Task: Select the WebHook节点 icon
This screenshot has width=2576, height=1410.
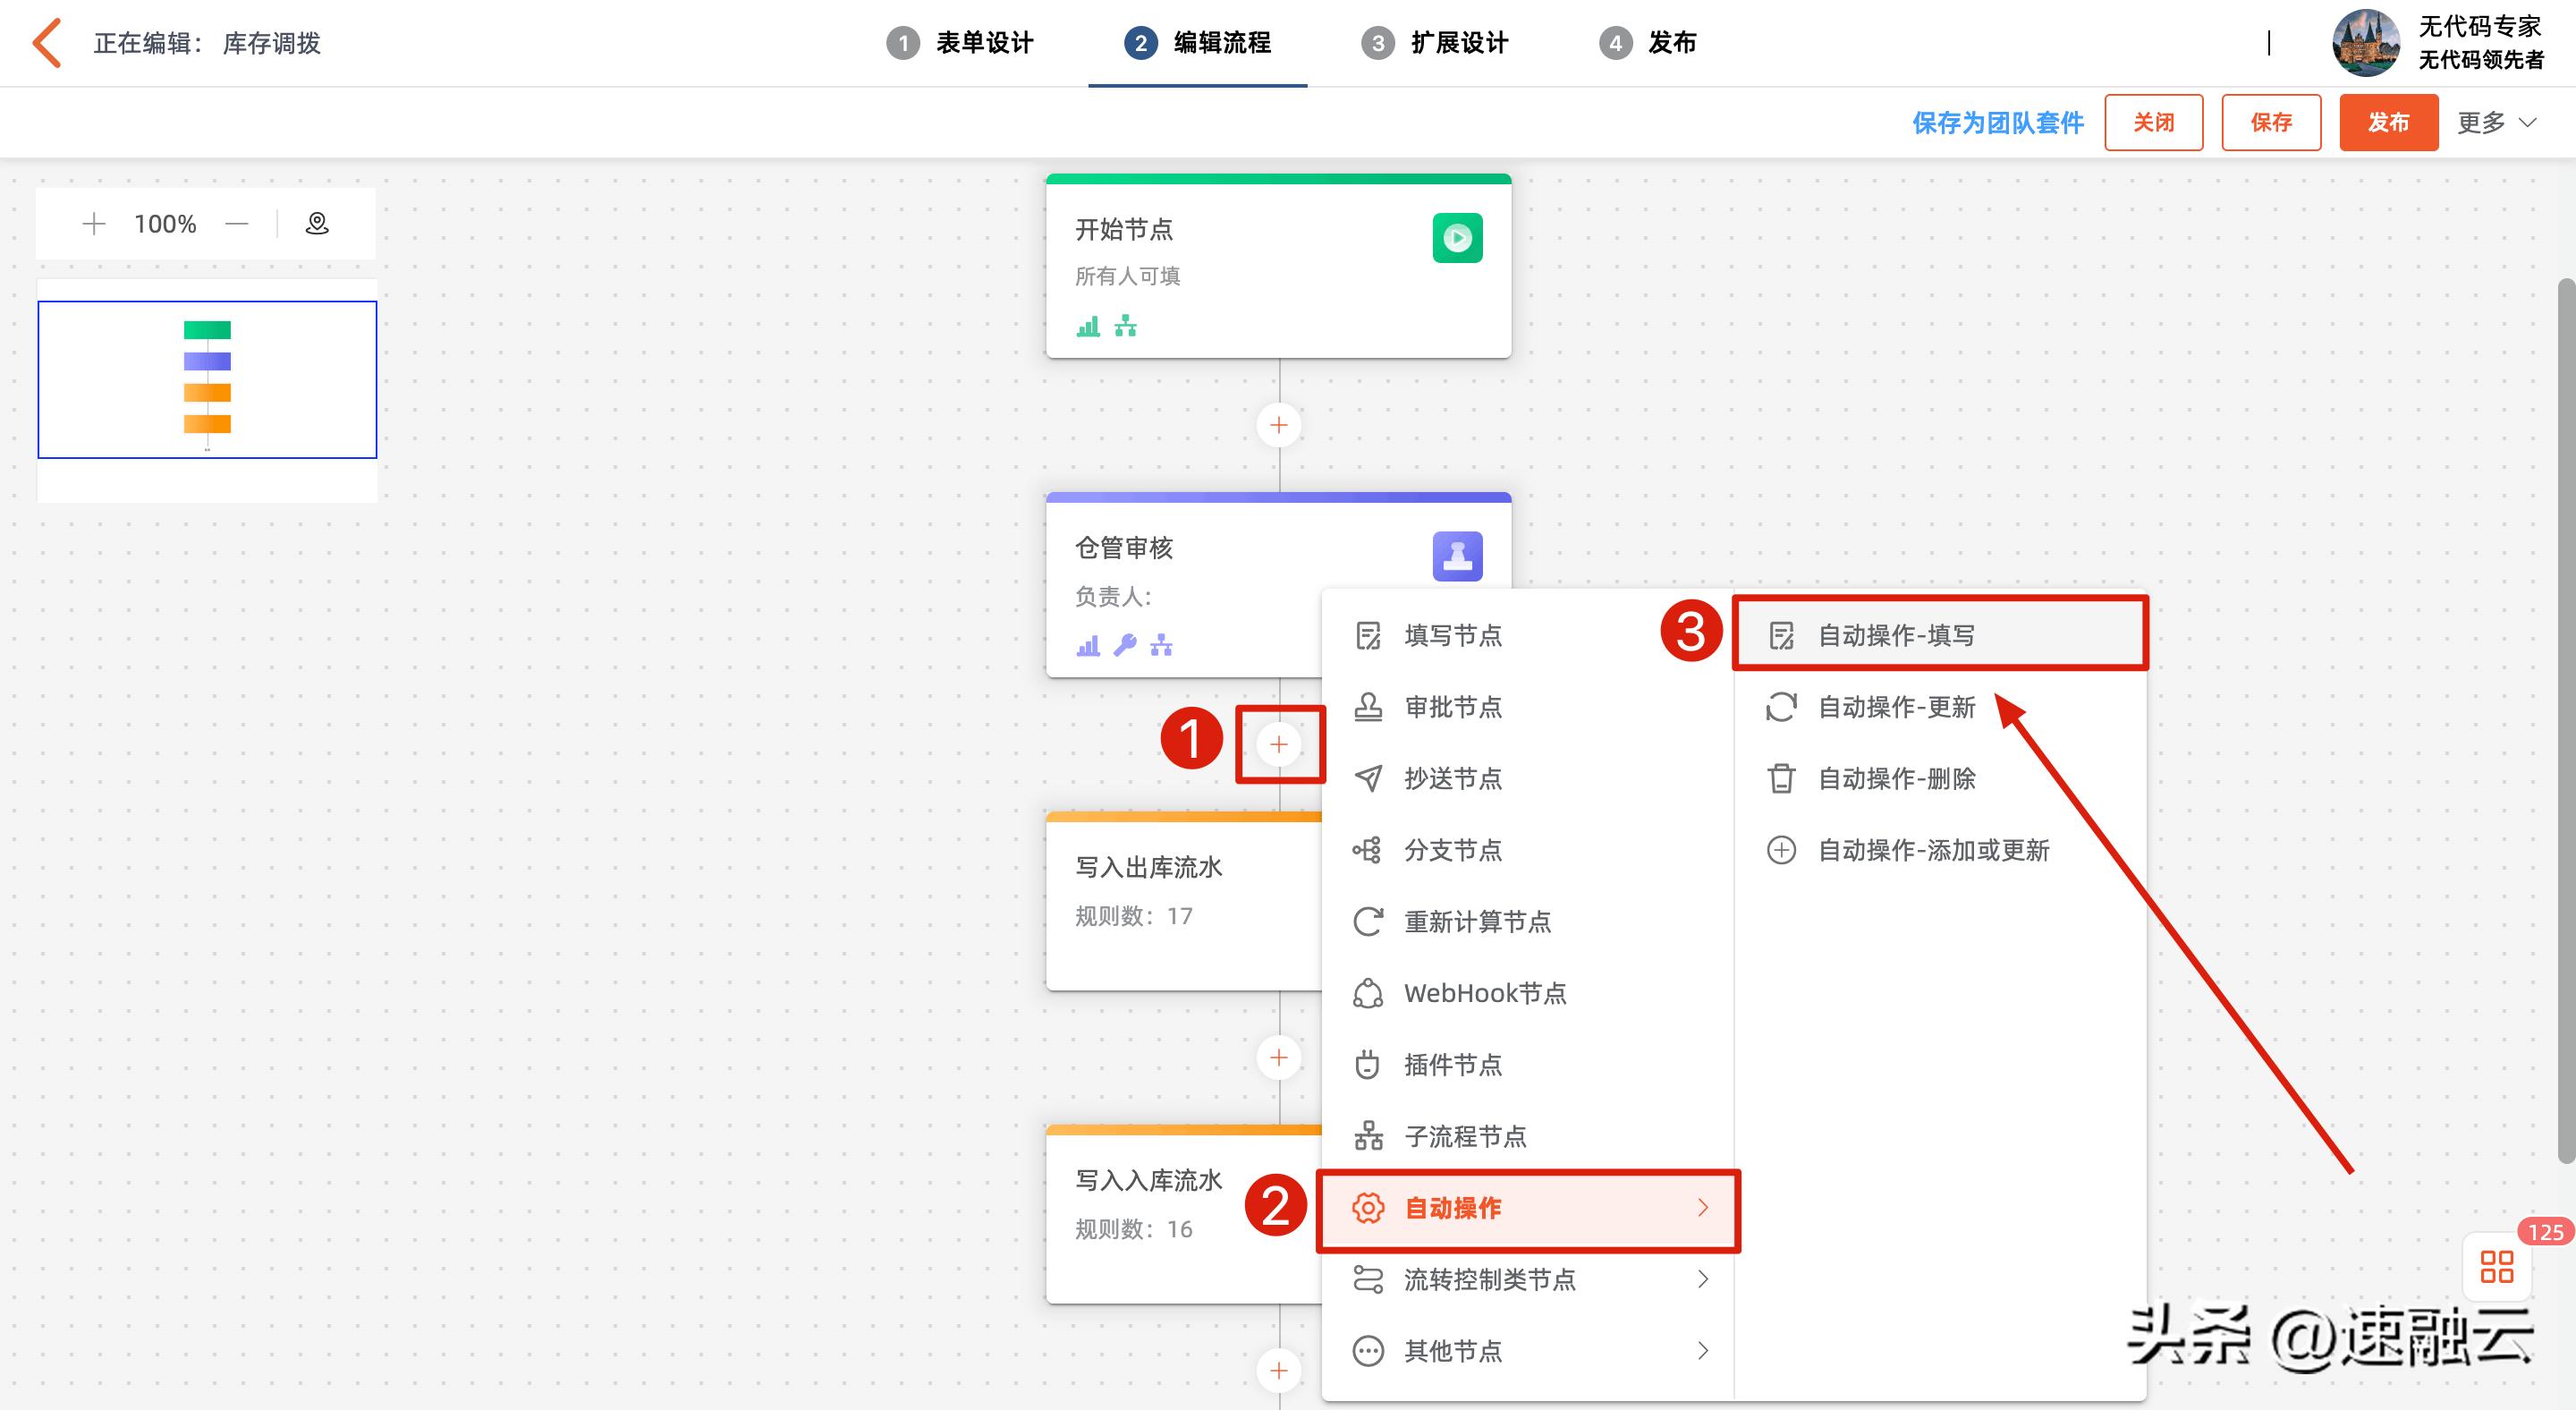Action: (x=1368, y=992)
